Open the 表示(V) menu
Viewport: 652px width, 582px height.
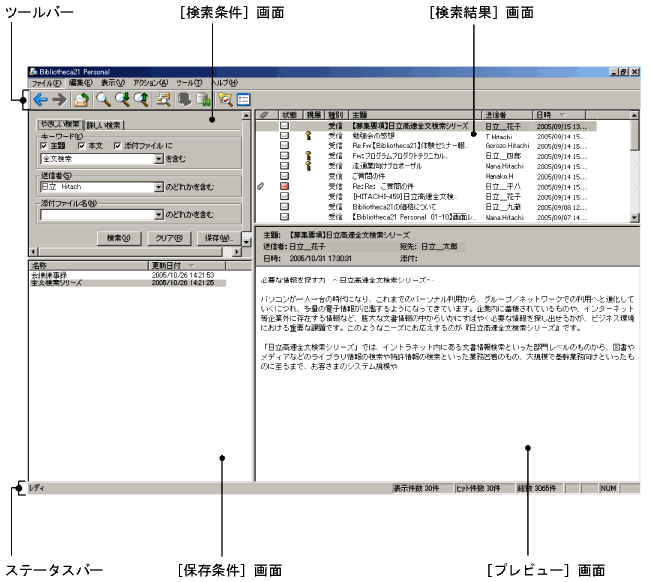click(x=112, y=83)
